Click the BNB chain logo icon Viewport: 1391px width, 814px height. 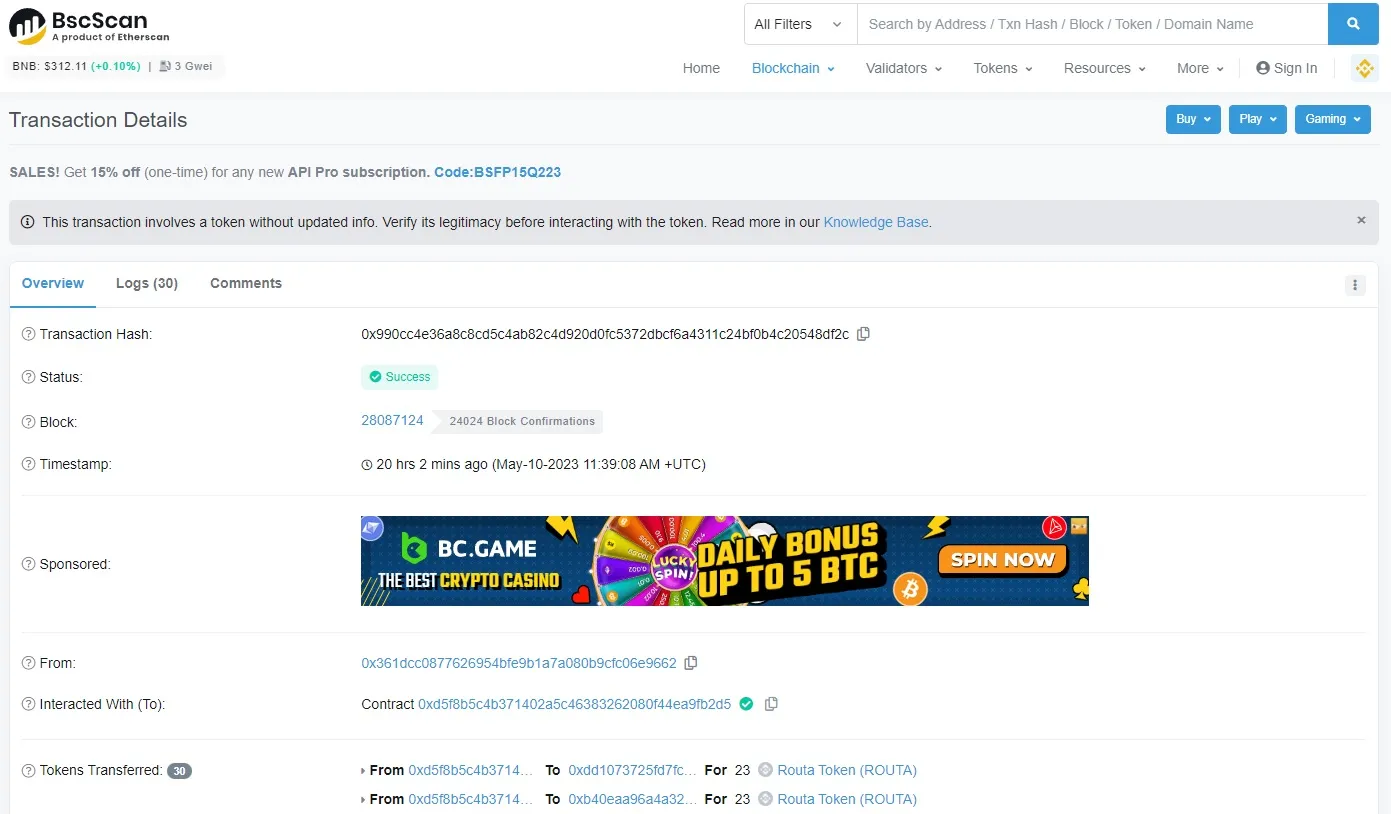coord(1364,68)
